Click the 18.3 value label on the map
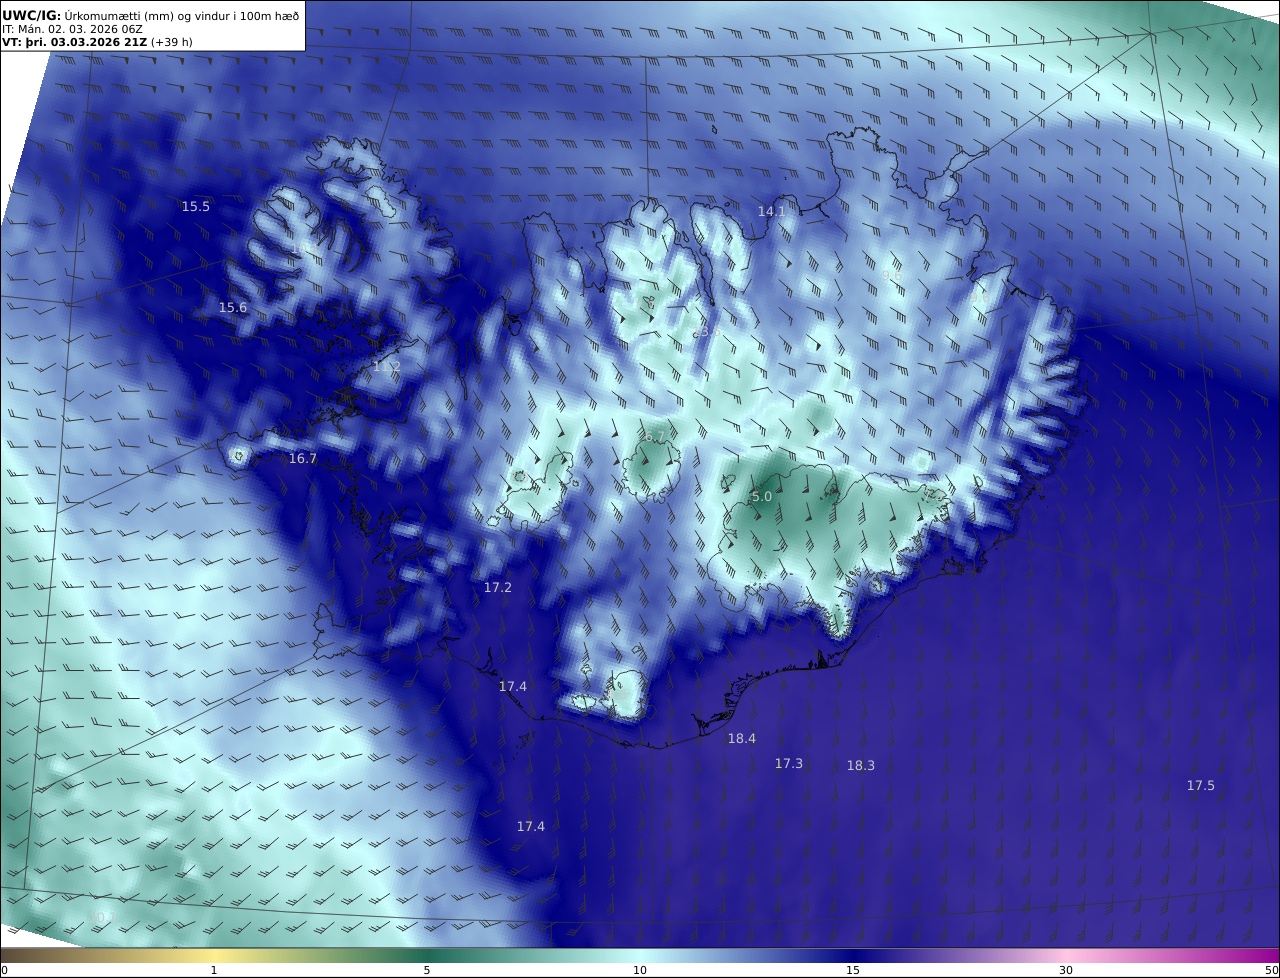1280x978 pixels. click(x=861, y=766)
